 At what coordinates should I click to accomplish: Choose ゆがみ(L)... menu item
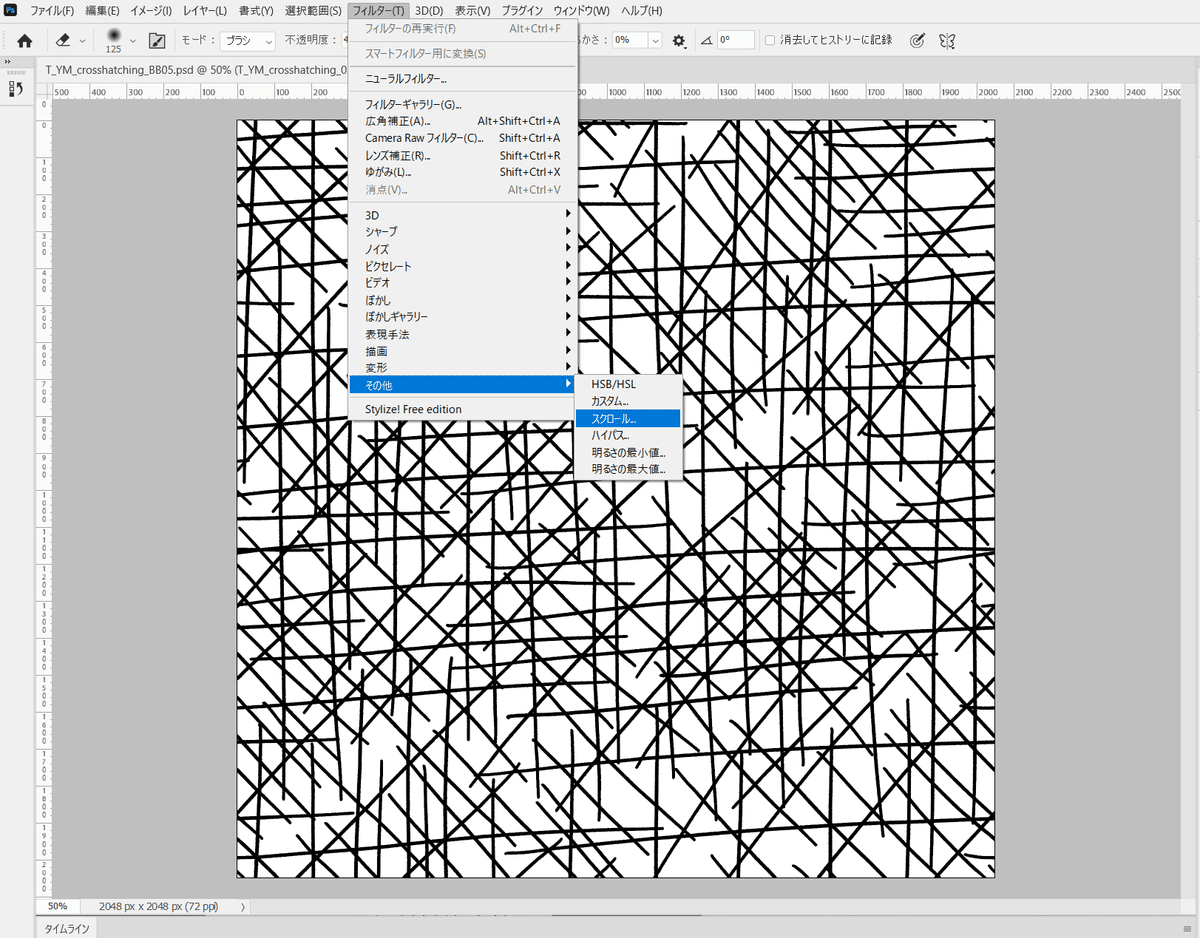pyautogui.click(x=463, y=172)
